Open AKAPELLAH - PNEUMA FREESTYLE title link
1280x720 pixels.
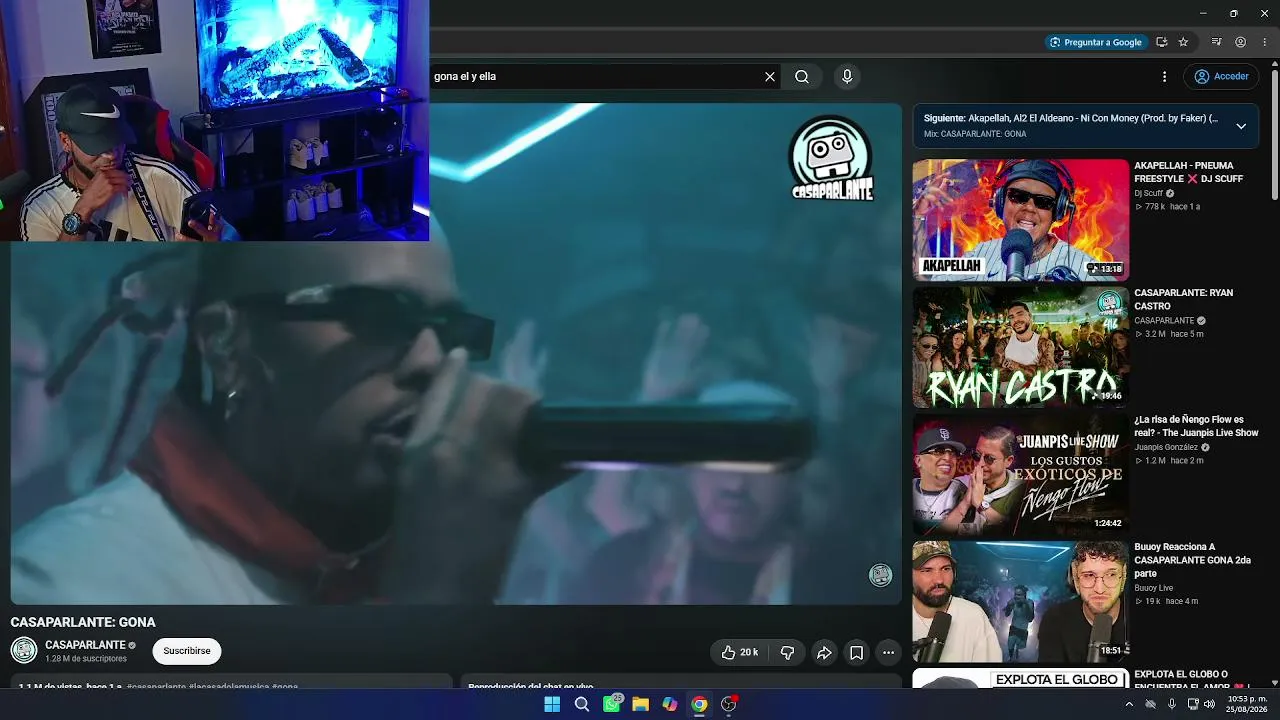1189,172
